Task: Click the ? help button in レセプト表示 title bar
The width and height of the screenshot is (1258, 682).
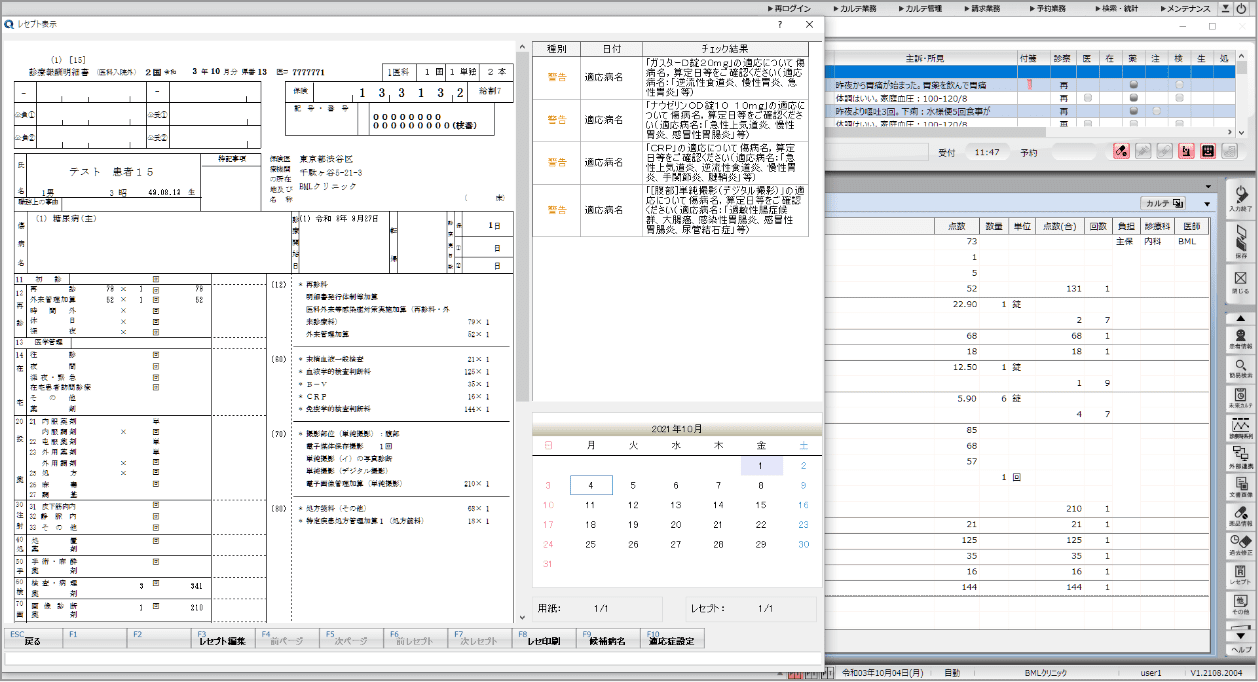Action: point(780,25)
